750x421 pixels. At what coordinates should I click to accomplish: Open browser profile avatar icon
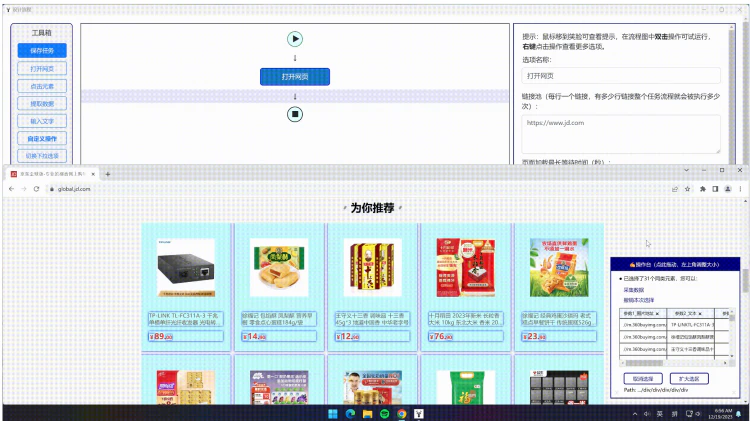click(728, 189)
